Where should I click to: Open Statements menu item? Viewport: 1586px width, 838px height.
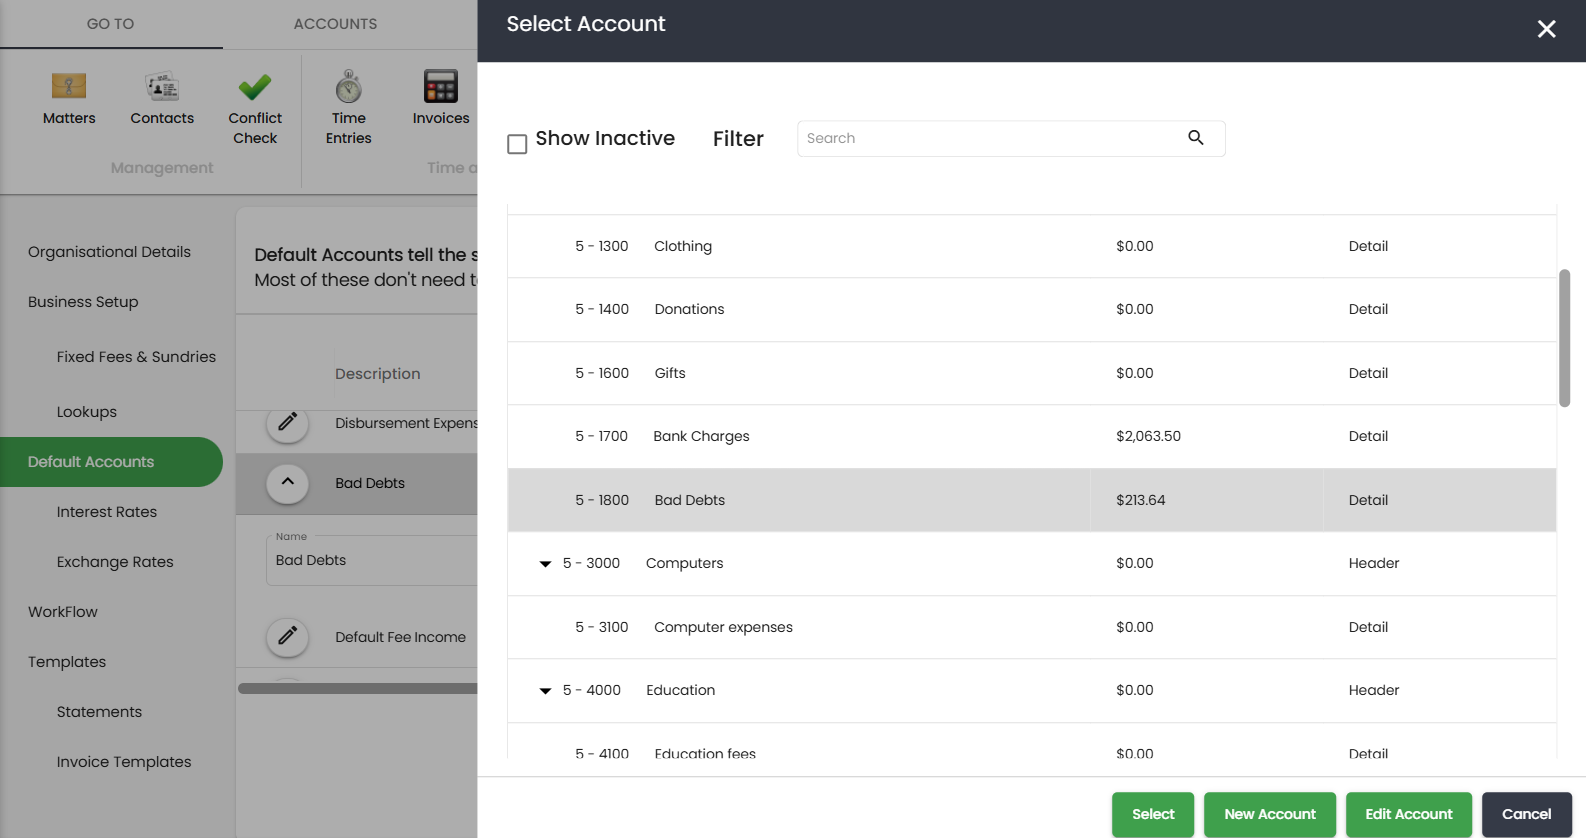99,712
